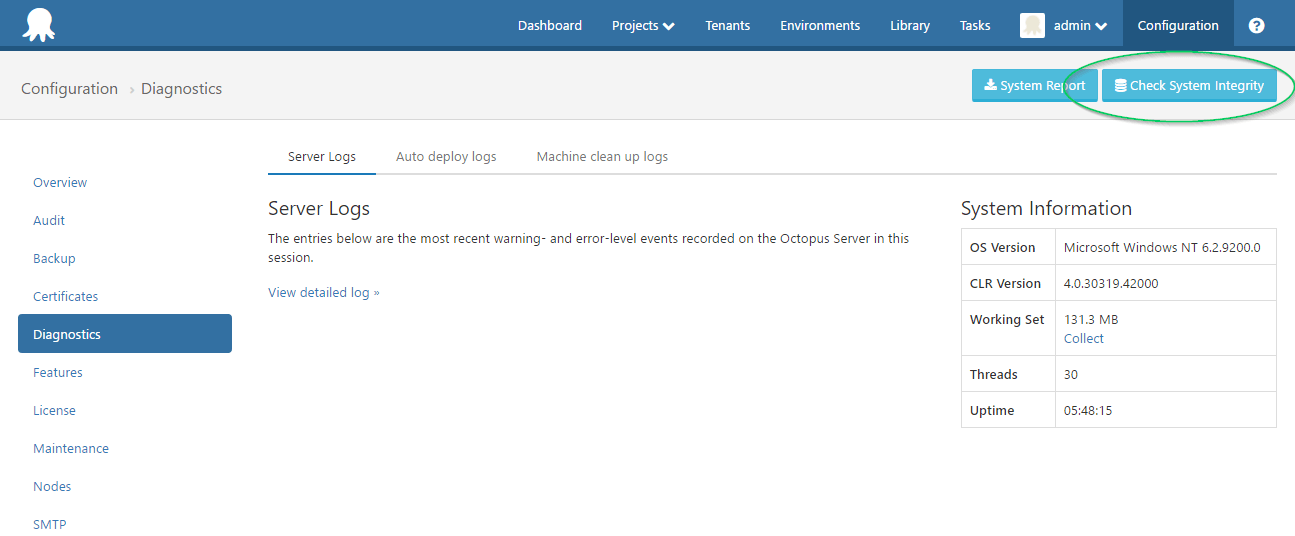Select the Server Logs tab
Image resolution: width=1295 pixels, height=536 pixels.
[x=322, y=157]
